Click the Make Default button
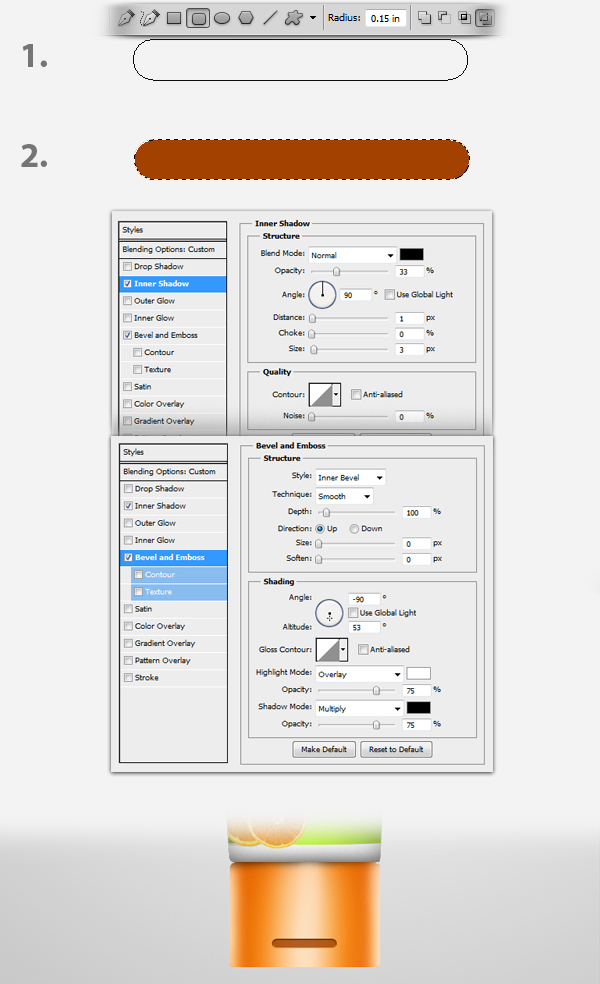The height and width of the screenshot is (984, 600). (x=324, y=749)
